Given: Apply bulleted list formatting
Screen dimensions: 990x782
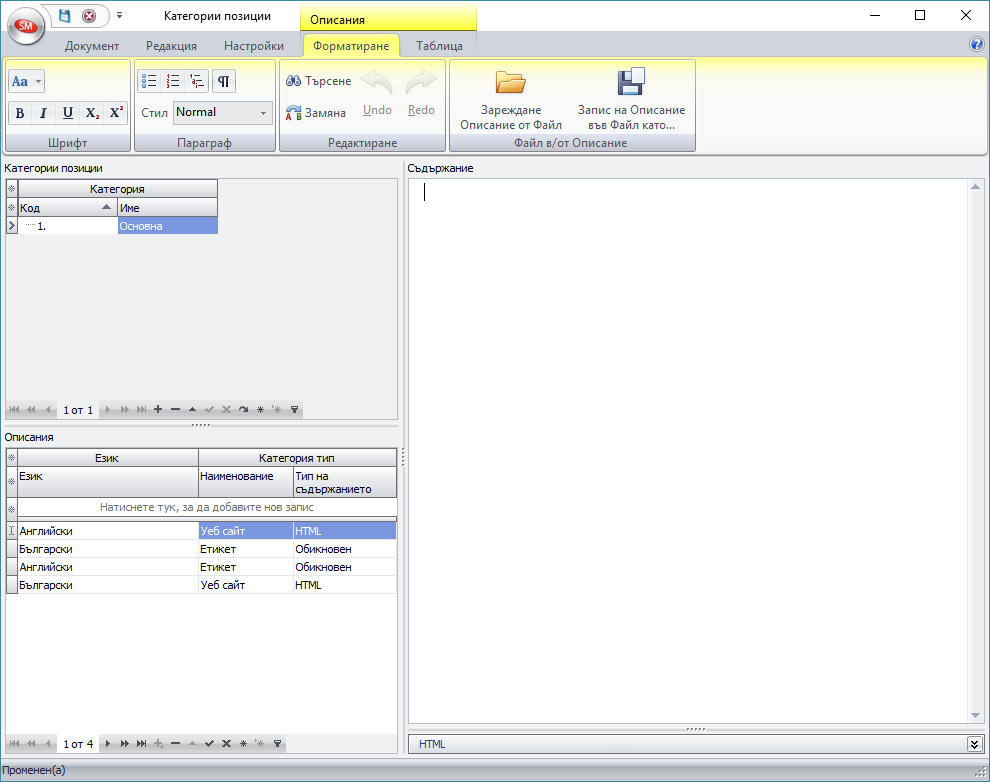Looking at the screenshot, I should pyautogui.click(x=149, y=81).
